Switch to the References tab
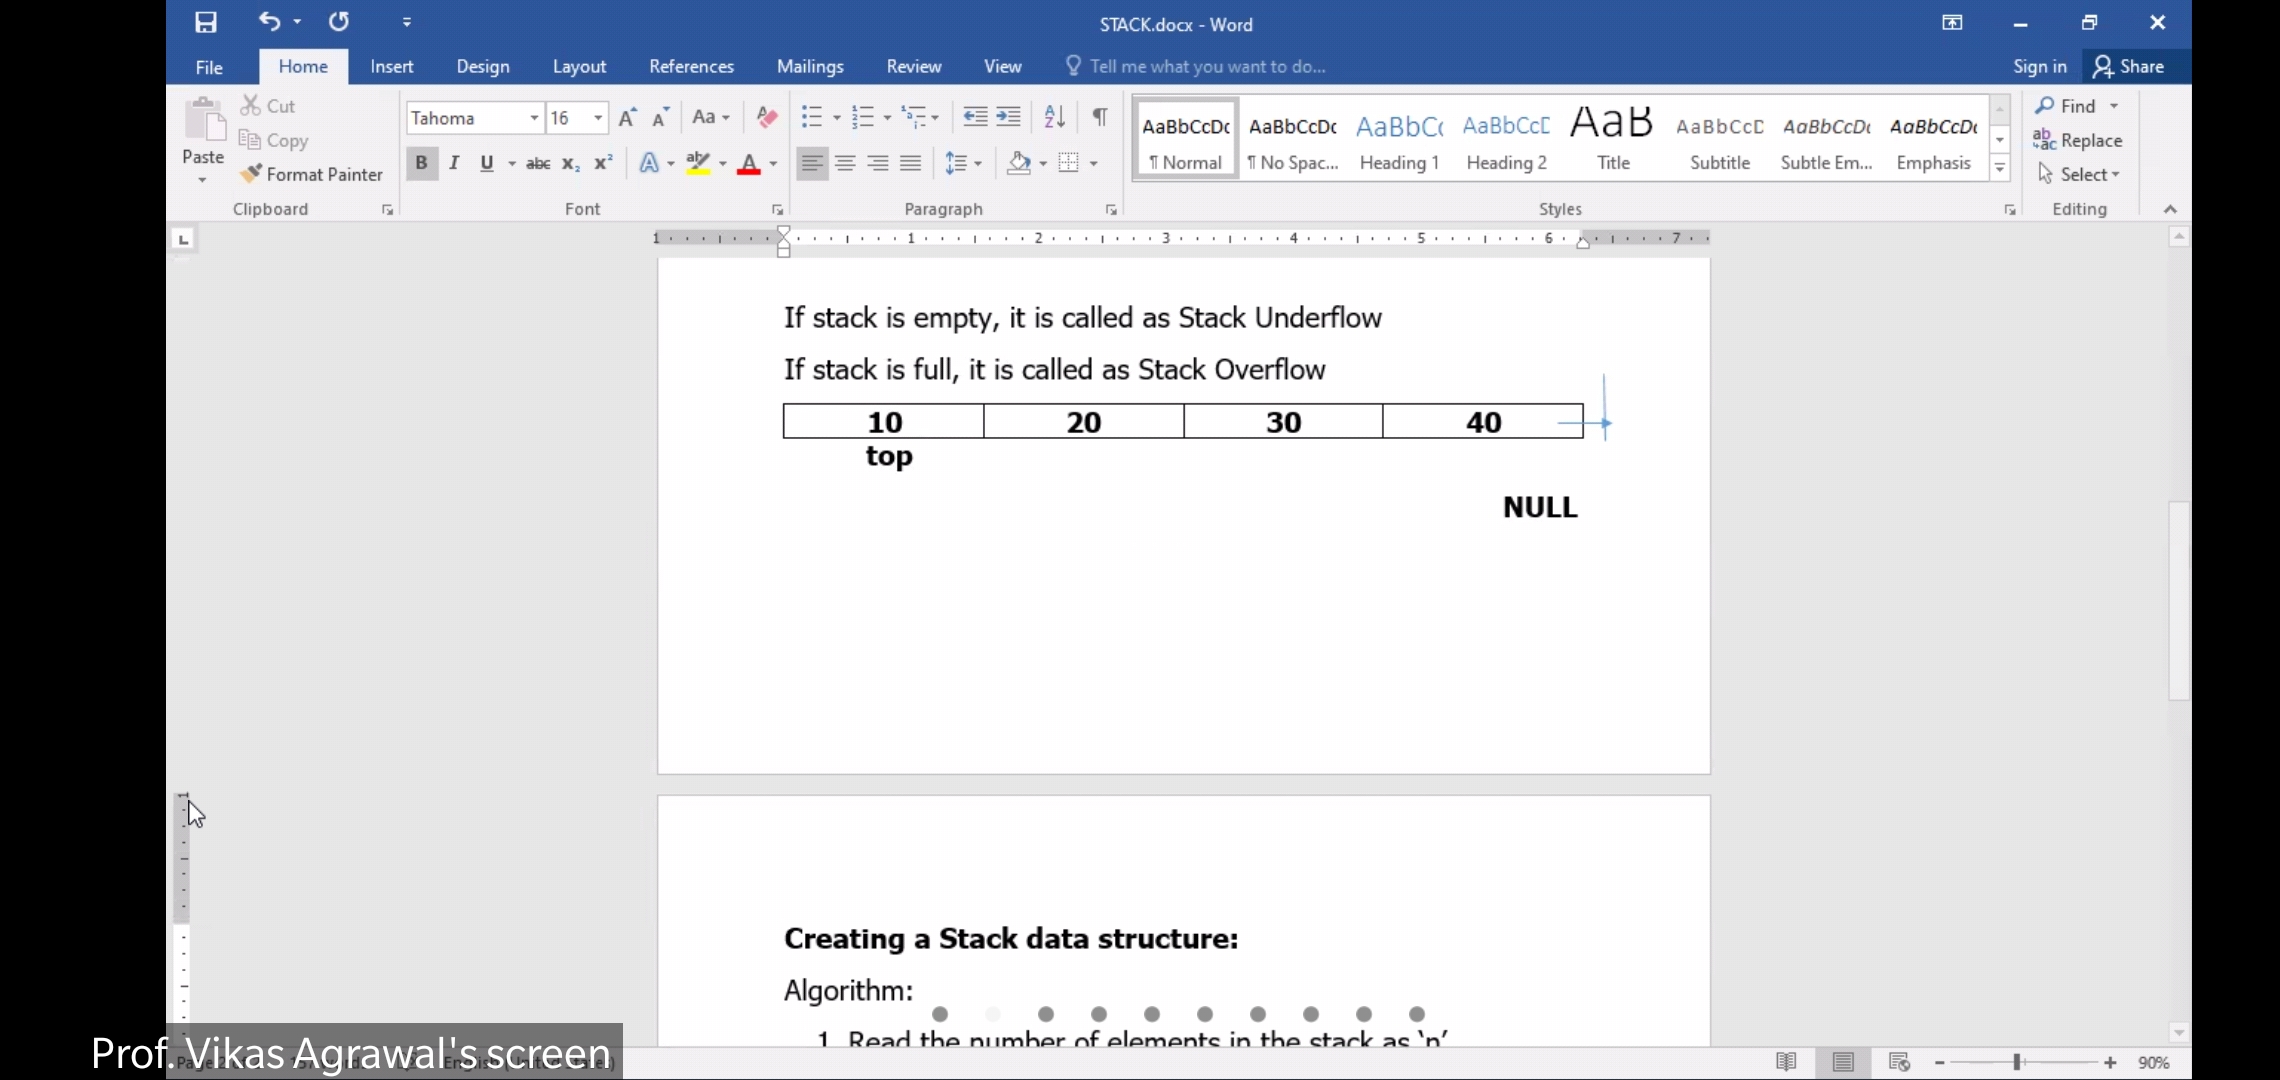This screenshot has width=2280, height=1080. click(x=691, y=66)
